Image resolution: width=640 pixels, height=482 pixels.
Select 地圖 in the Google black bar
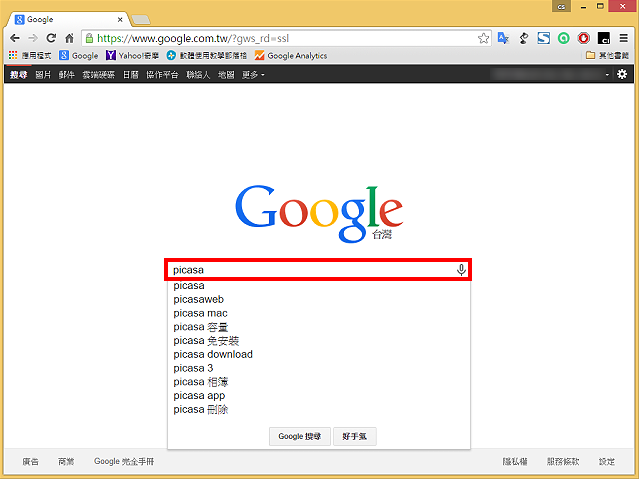point(226,75)
